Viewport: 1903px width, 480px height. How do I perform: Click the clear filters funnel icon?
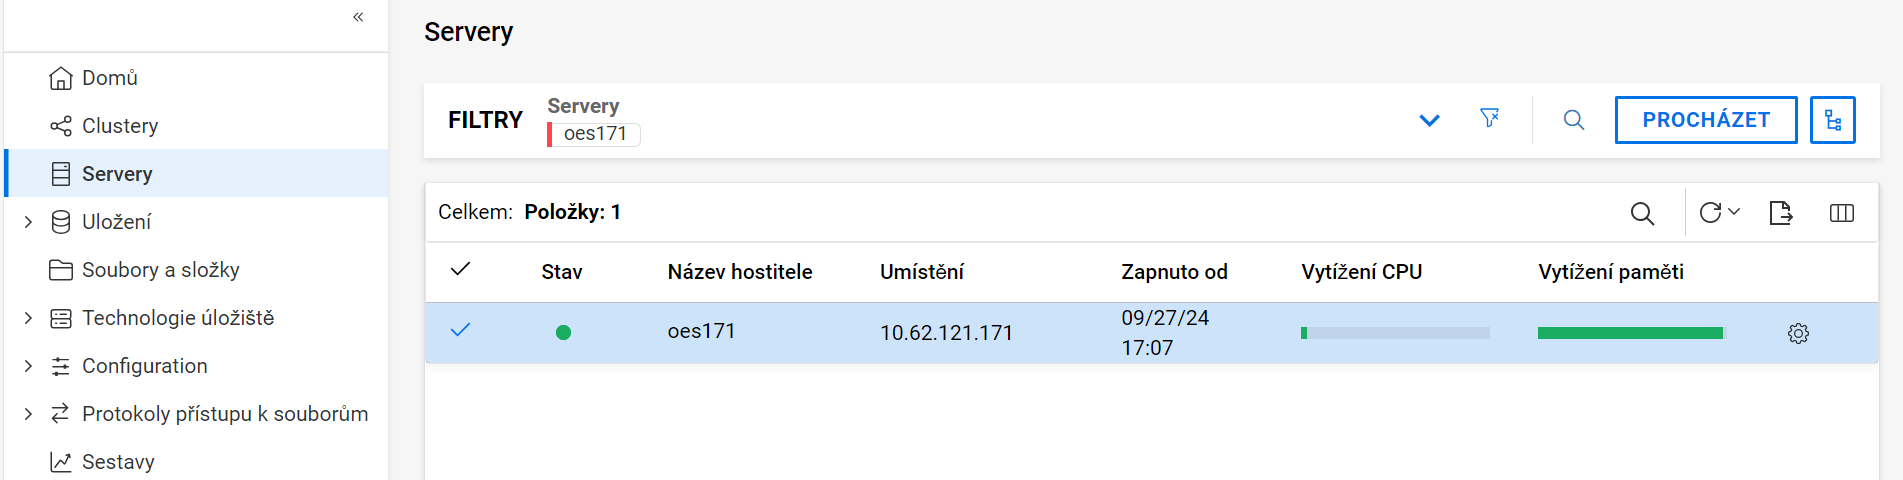pyautogui.click(x=1489, y=119)
